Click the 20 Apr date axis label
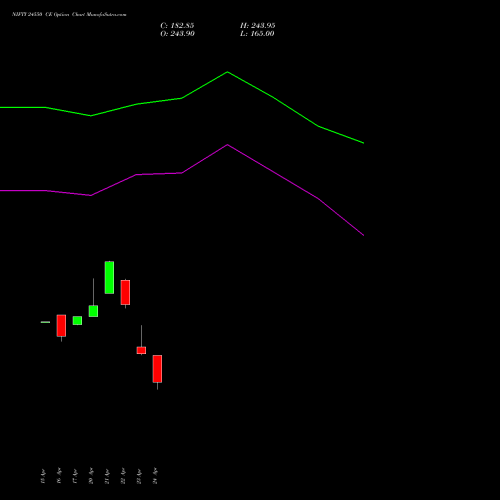The height and width of the screenshot is (500, 500). [91, 476]
